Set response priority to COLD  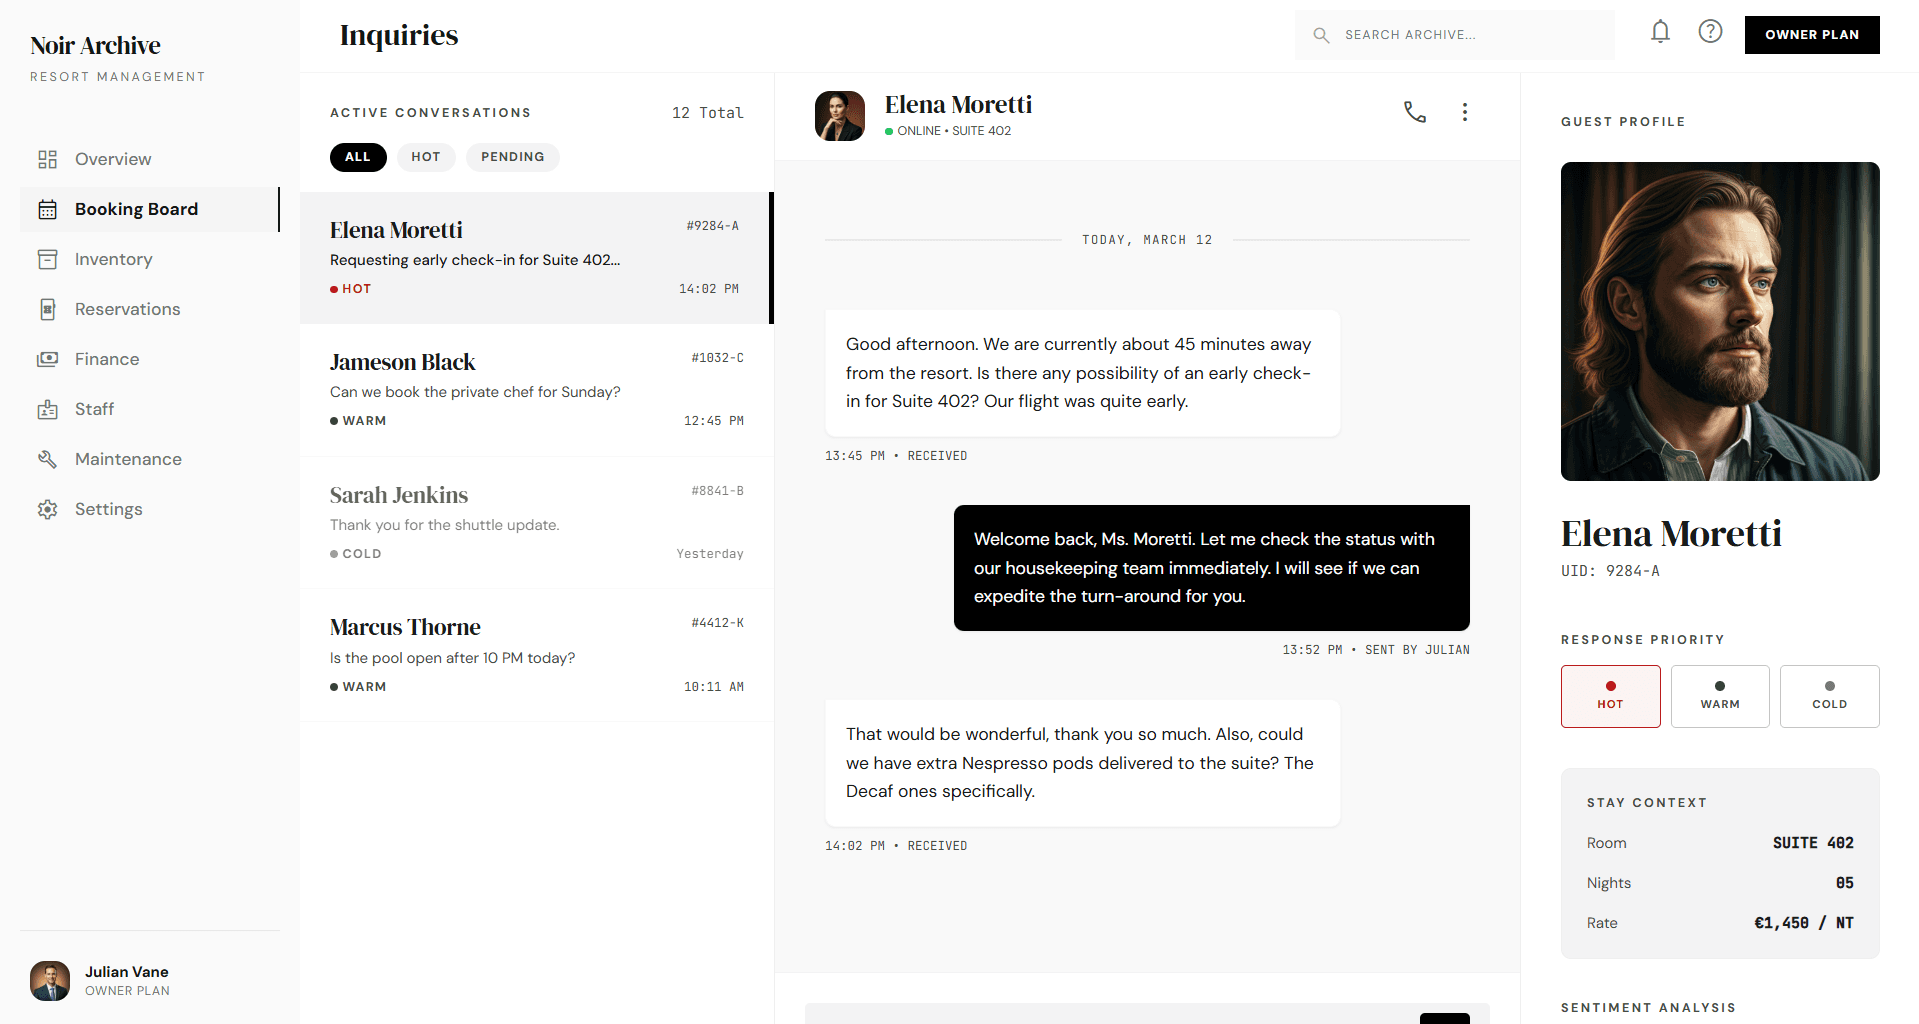[x=1829, y=696]
